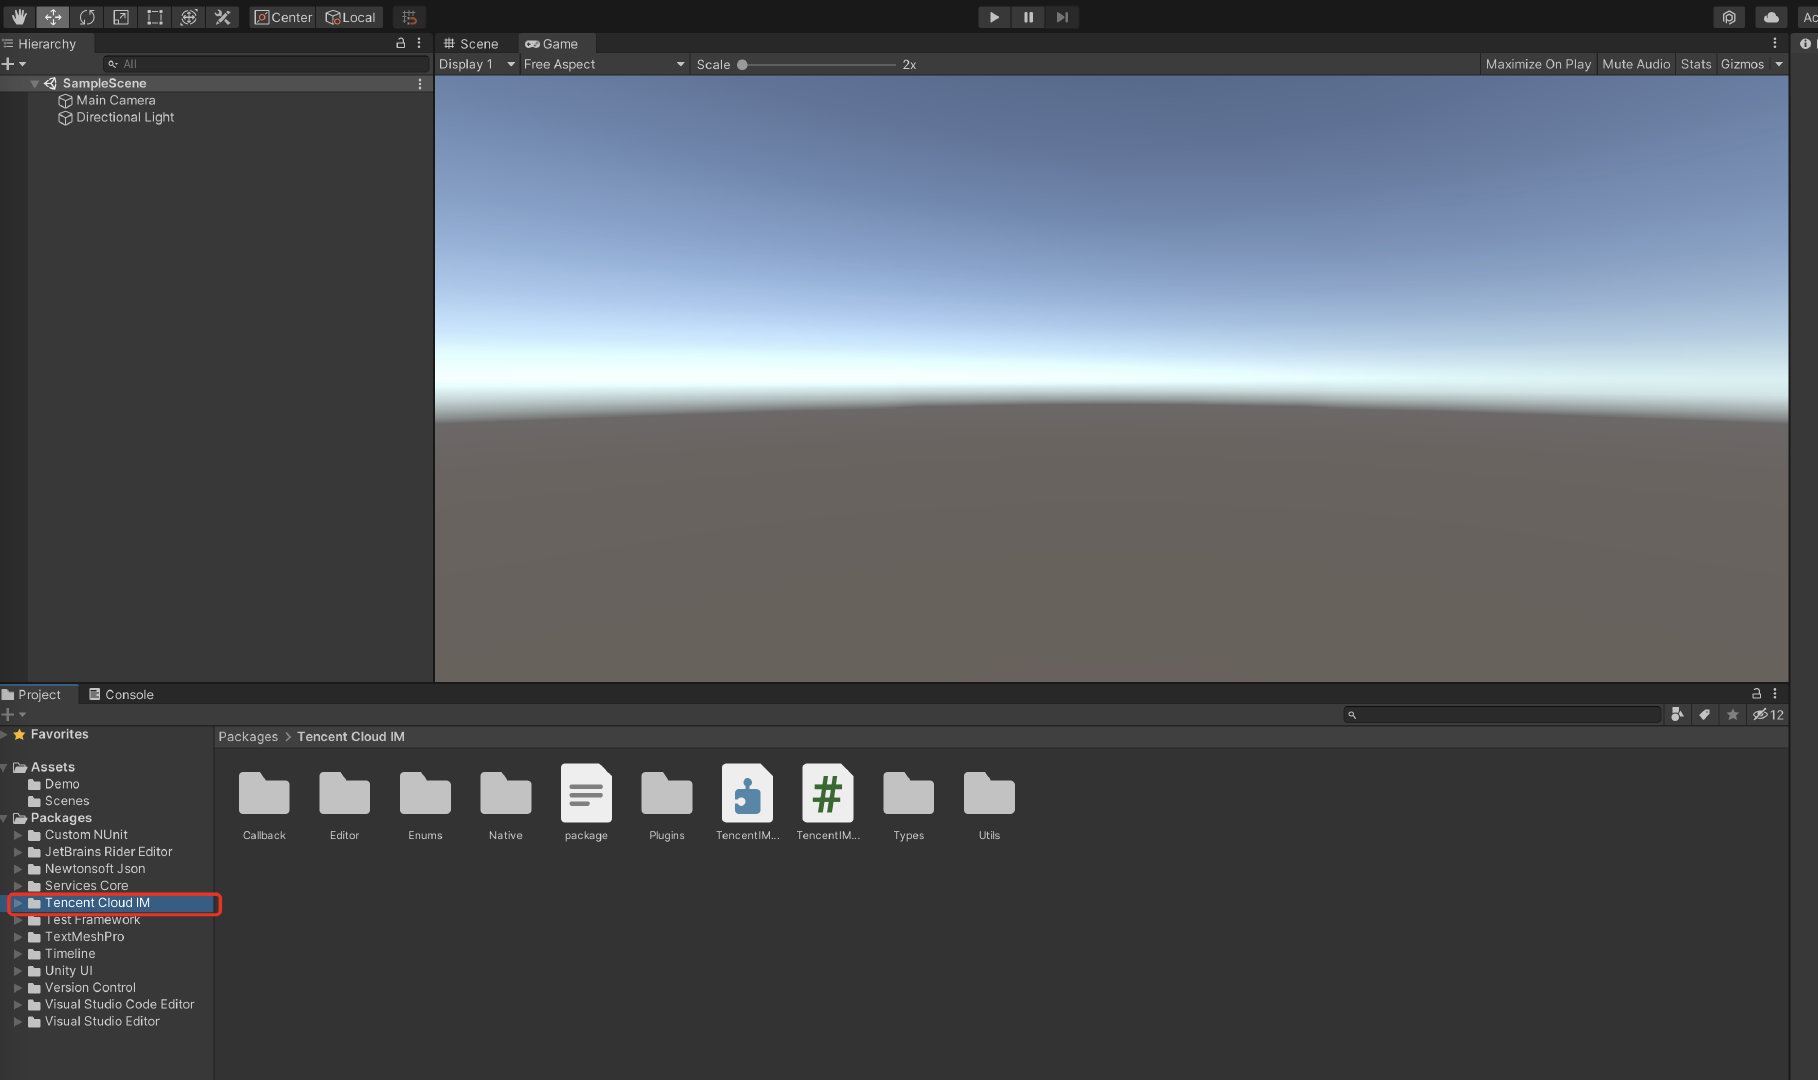The image size is (1818, 1080).
Task: Click the Pause button
Action: [x=1028, y=17]
